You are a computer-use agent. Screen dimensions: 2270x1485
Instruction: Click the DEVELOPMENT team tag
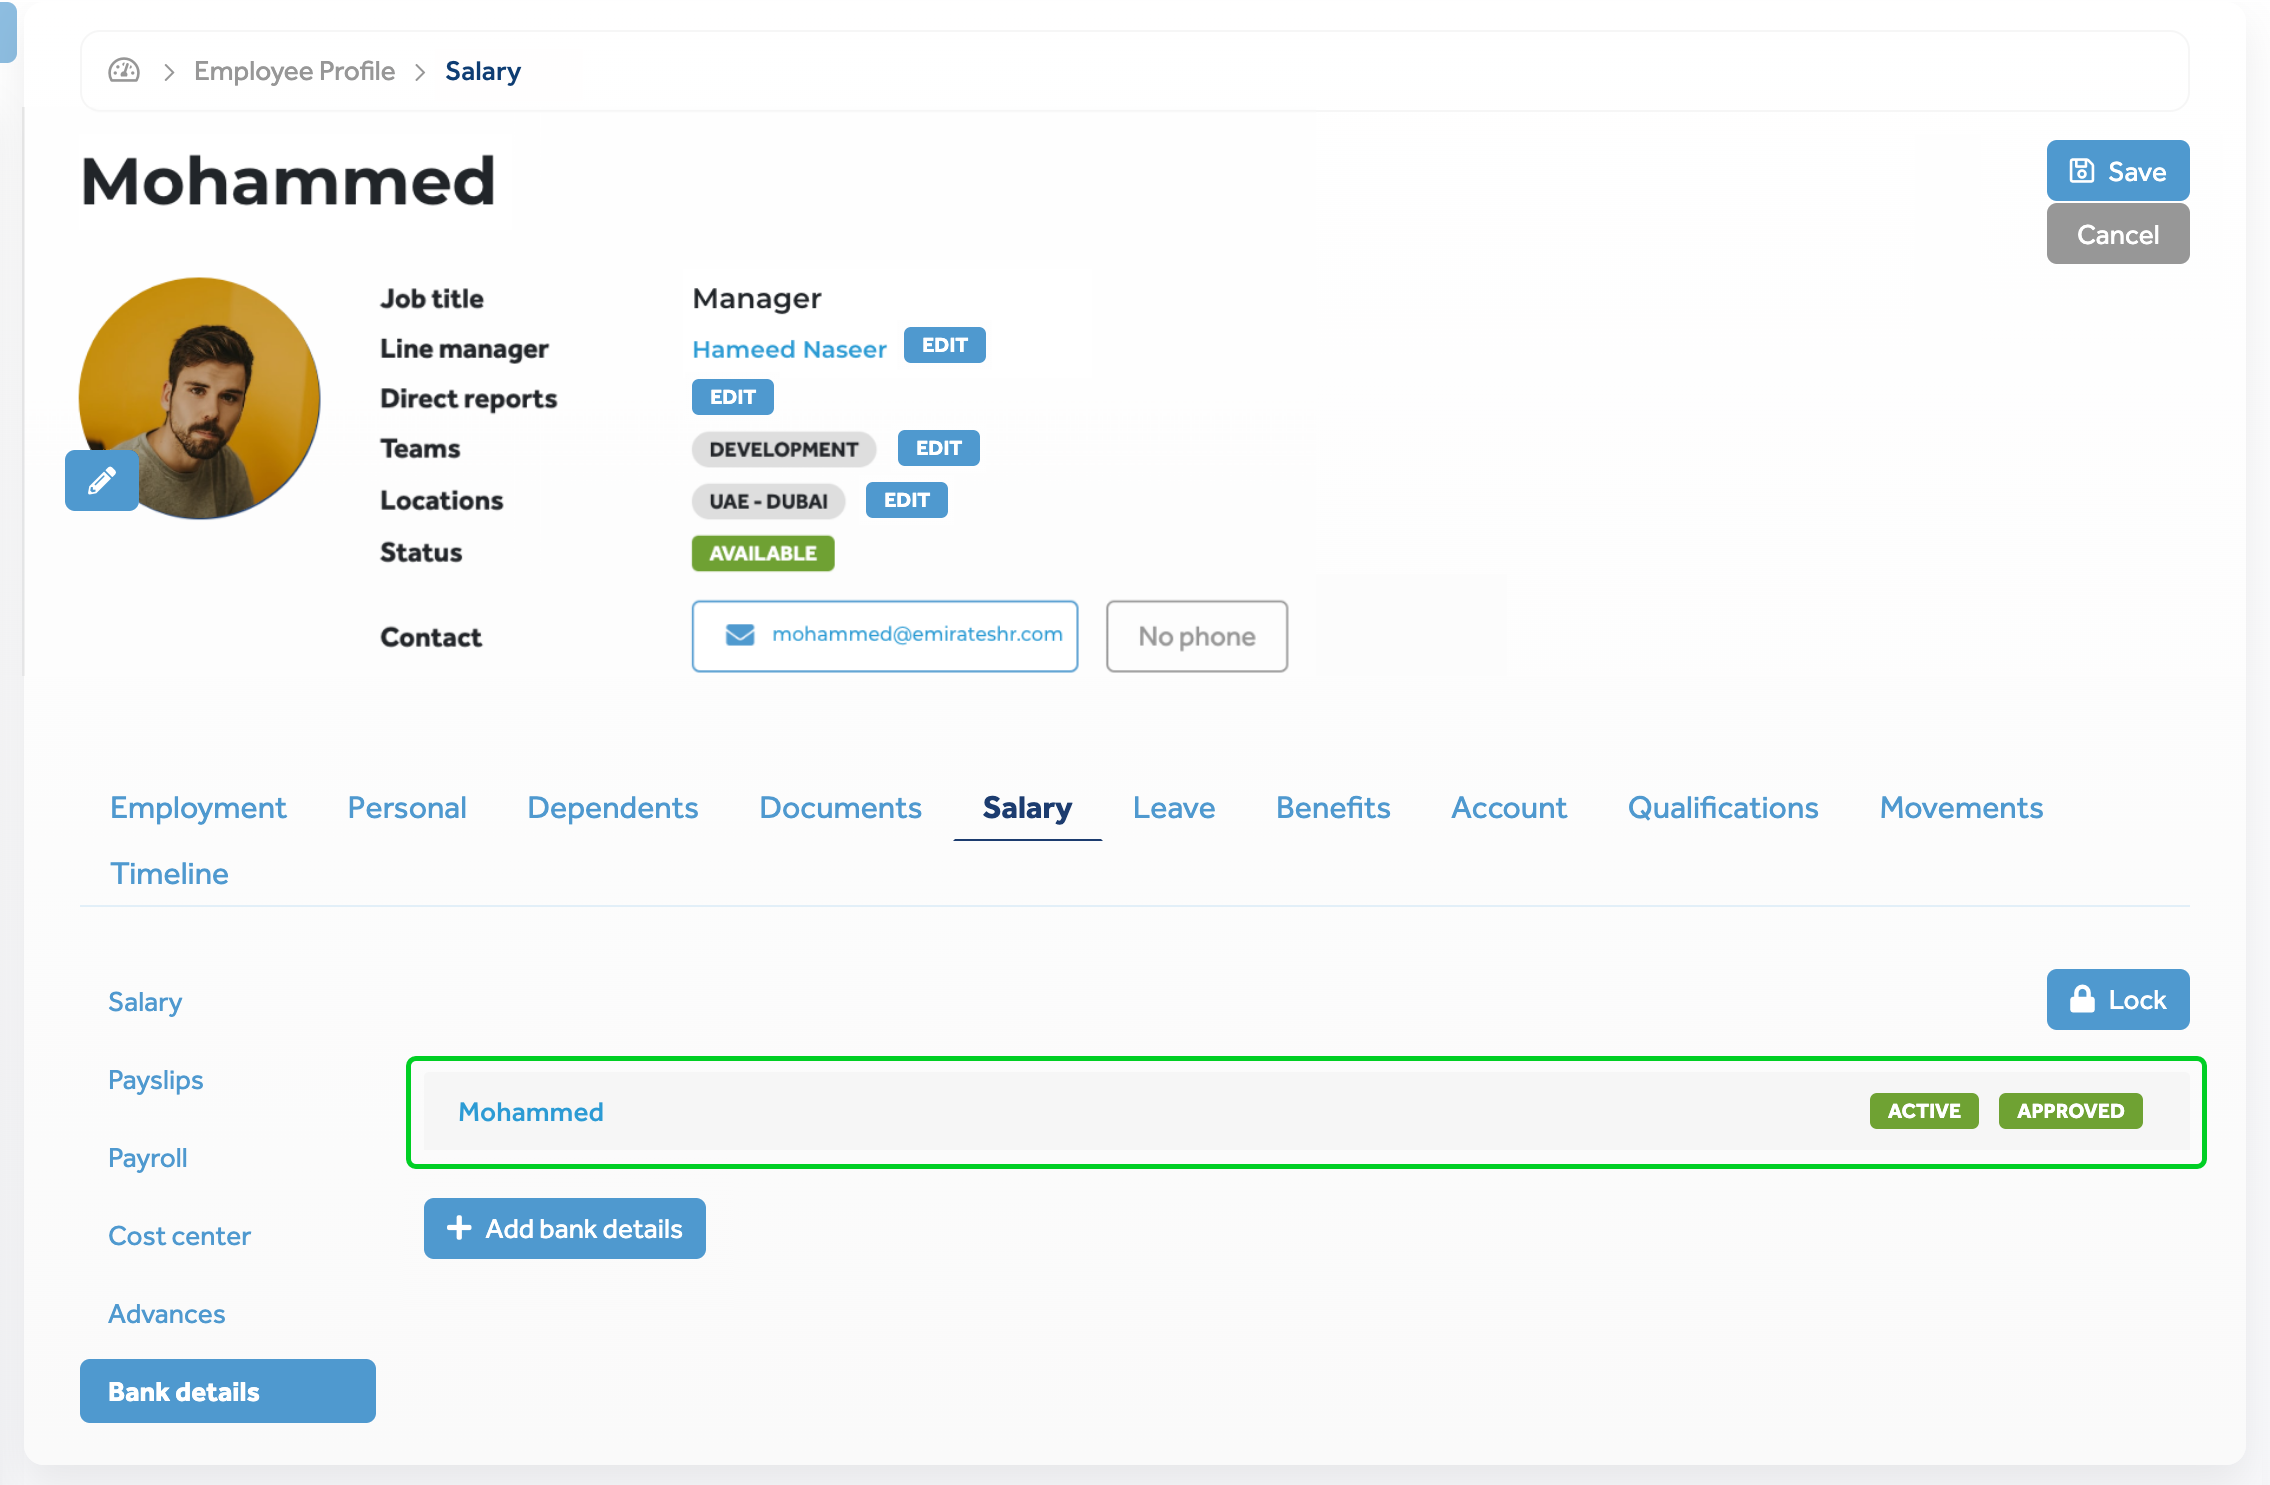(x=784, y=449)
